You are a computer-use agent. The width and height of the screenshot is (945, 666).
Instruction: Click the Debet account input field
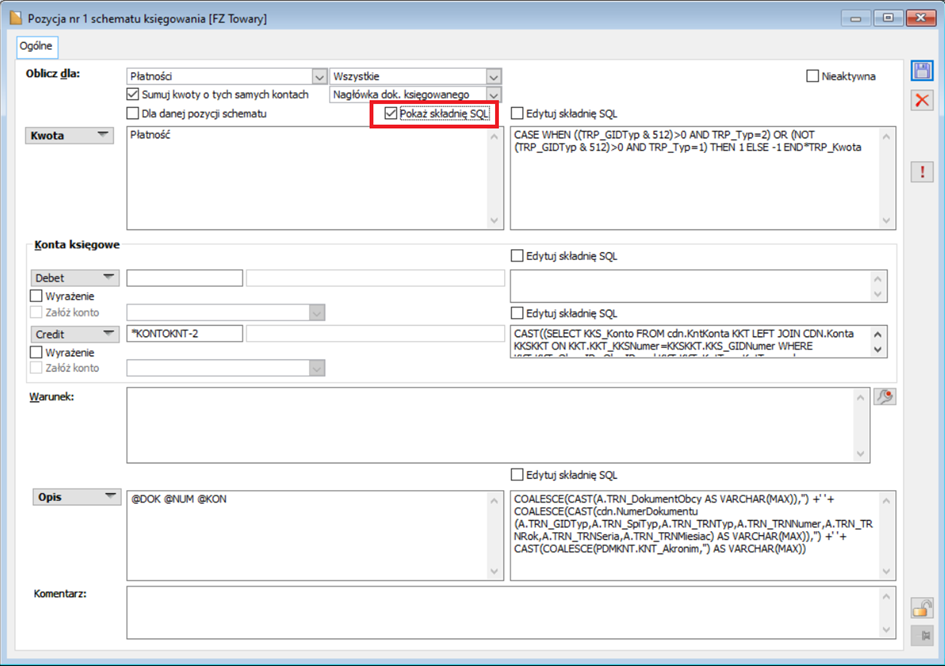coord(184,278)
